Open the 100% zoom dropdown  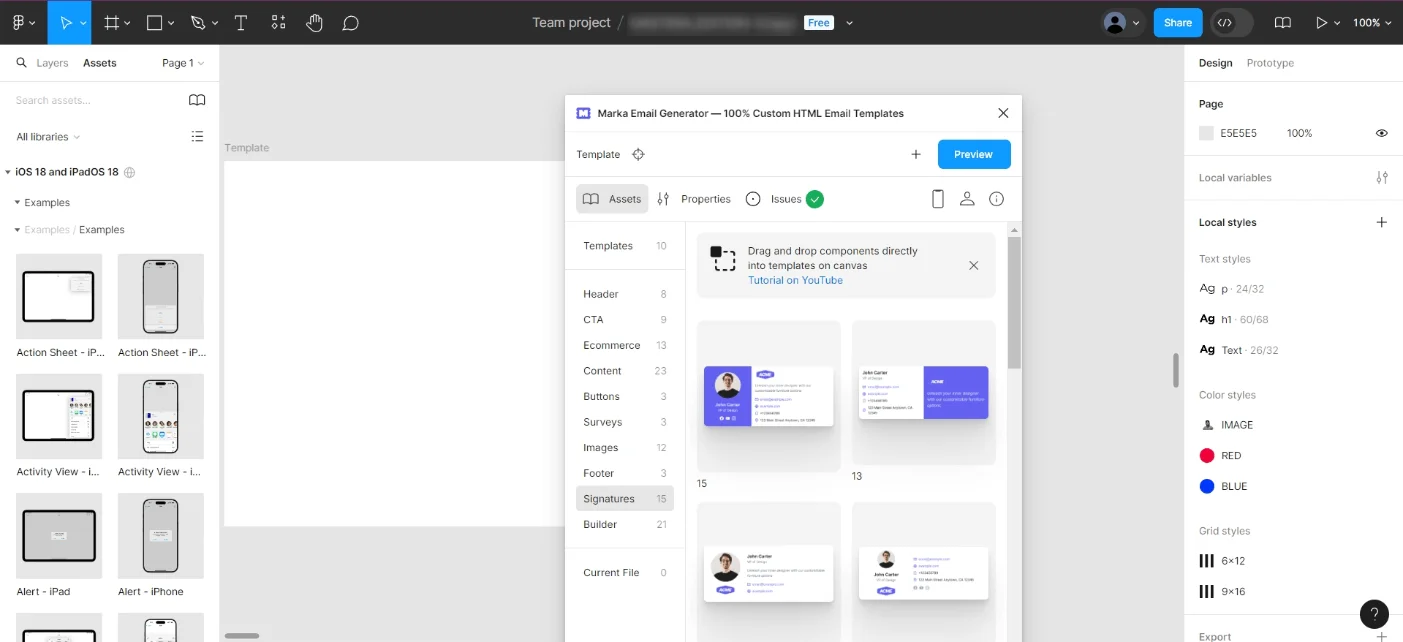(1372, 22)
